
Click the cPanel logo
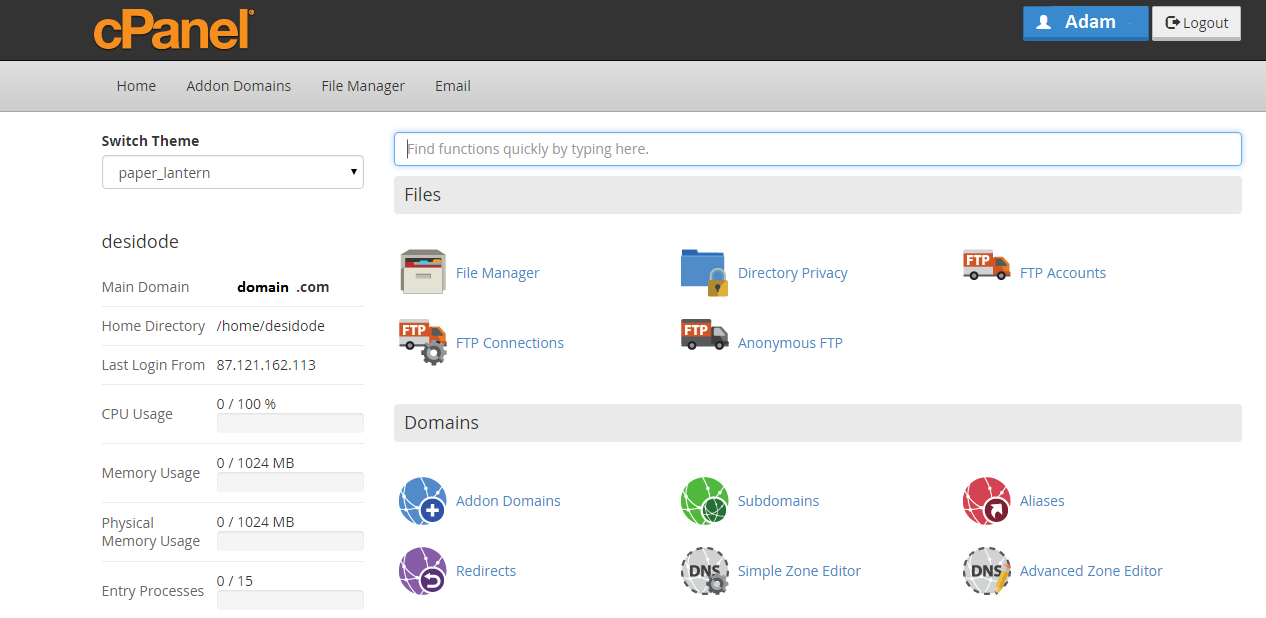[174, 29]
